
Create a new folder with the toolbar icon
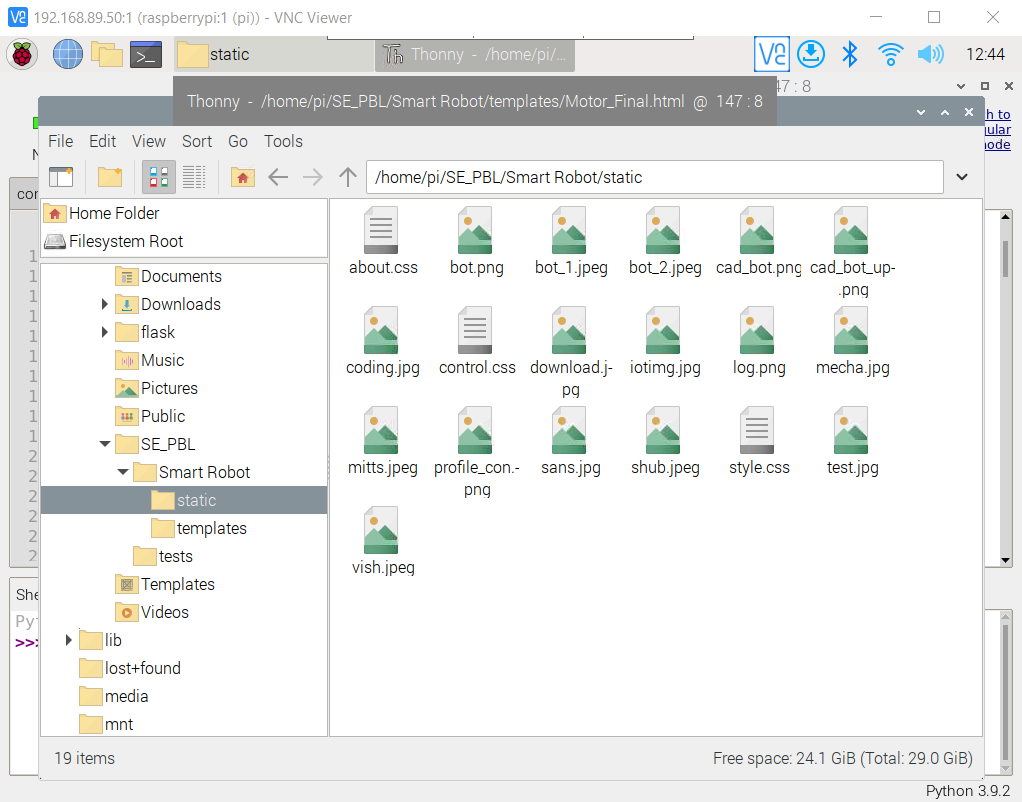[110, 177]
